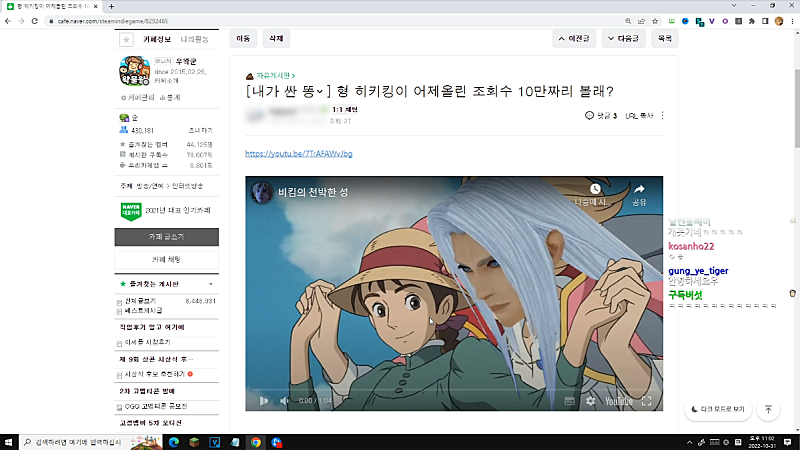This screenshot has width=800, height=450.
Task: Open 시상식 후보 추천하기 board
Action: point(155,374)
